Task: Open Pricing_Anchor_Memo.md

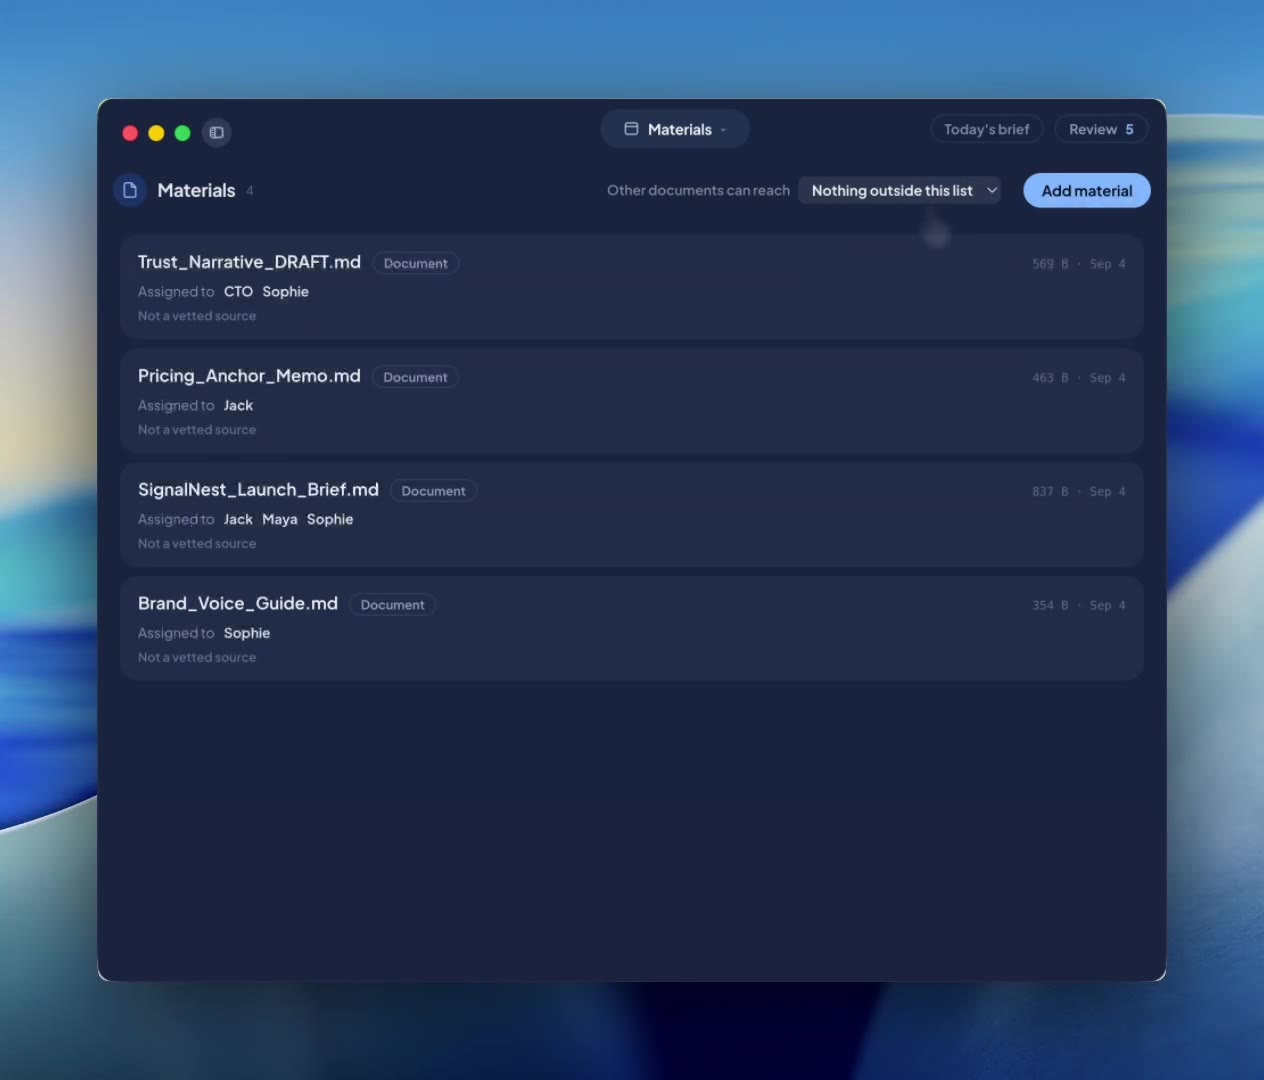Action: point(249,376)
